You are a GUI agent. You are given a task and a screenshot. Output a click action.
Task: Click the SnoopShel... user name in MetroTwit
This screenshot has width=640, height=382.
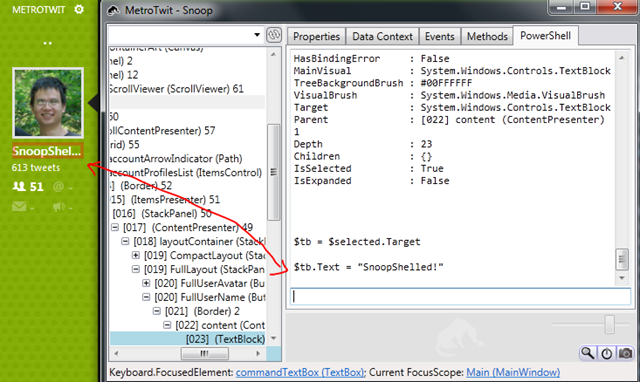coord(48,151)
